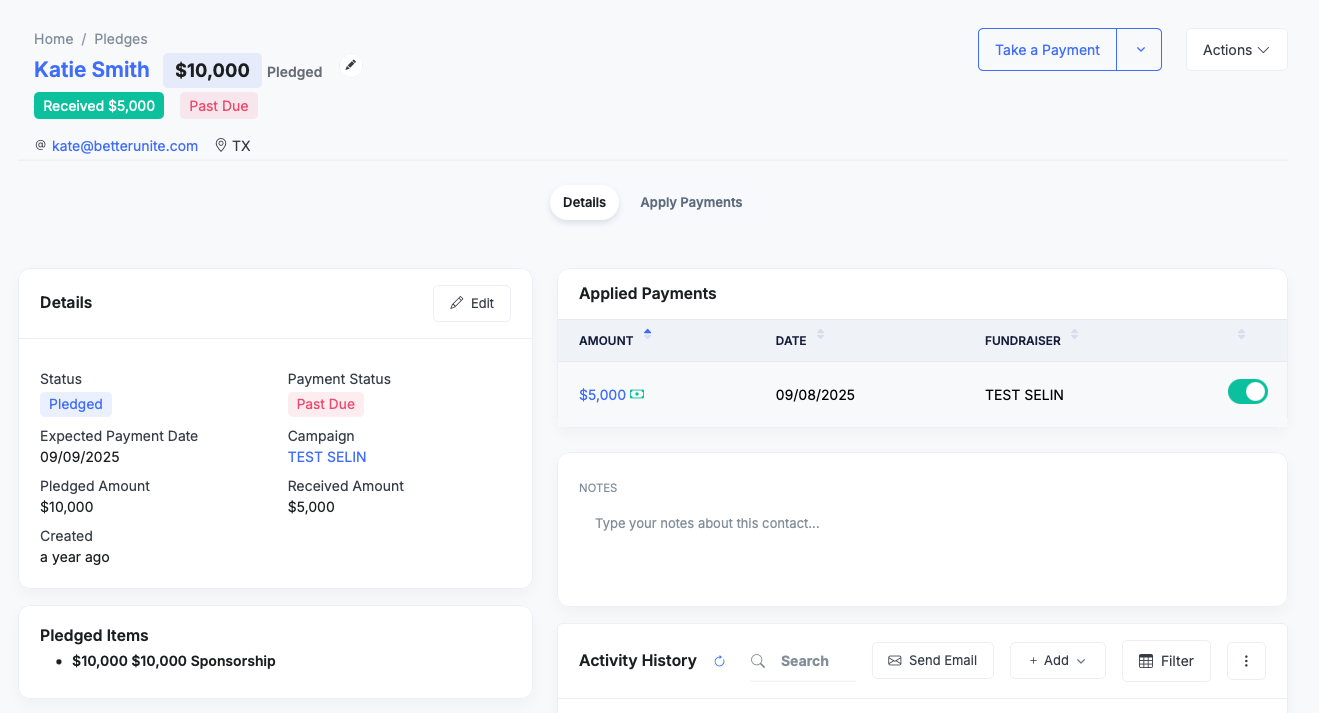Click the Past Due badge in the header

pyautogui.click(x=219, y=106)
